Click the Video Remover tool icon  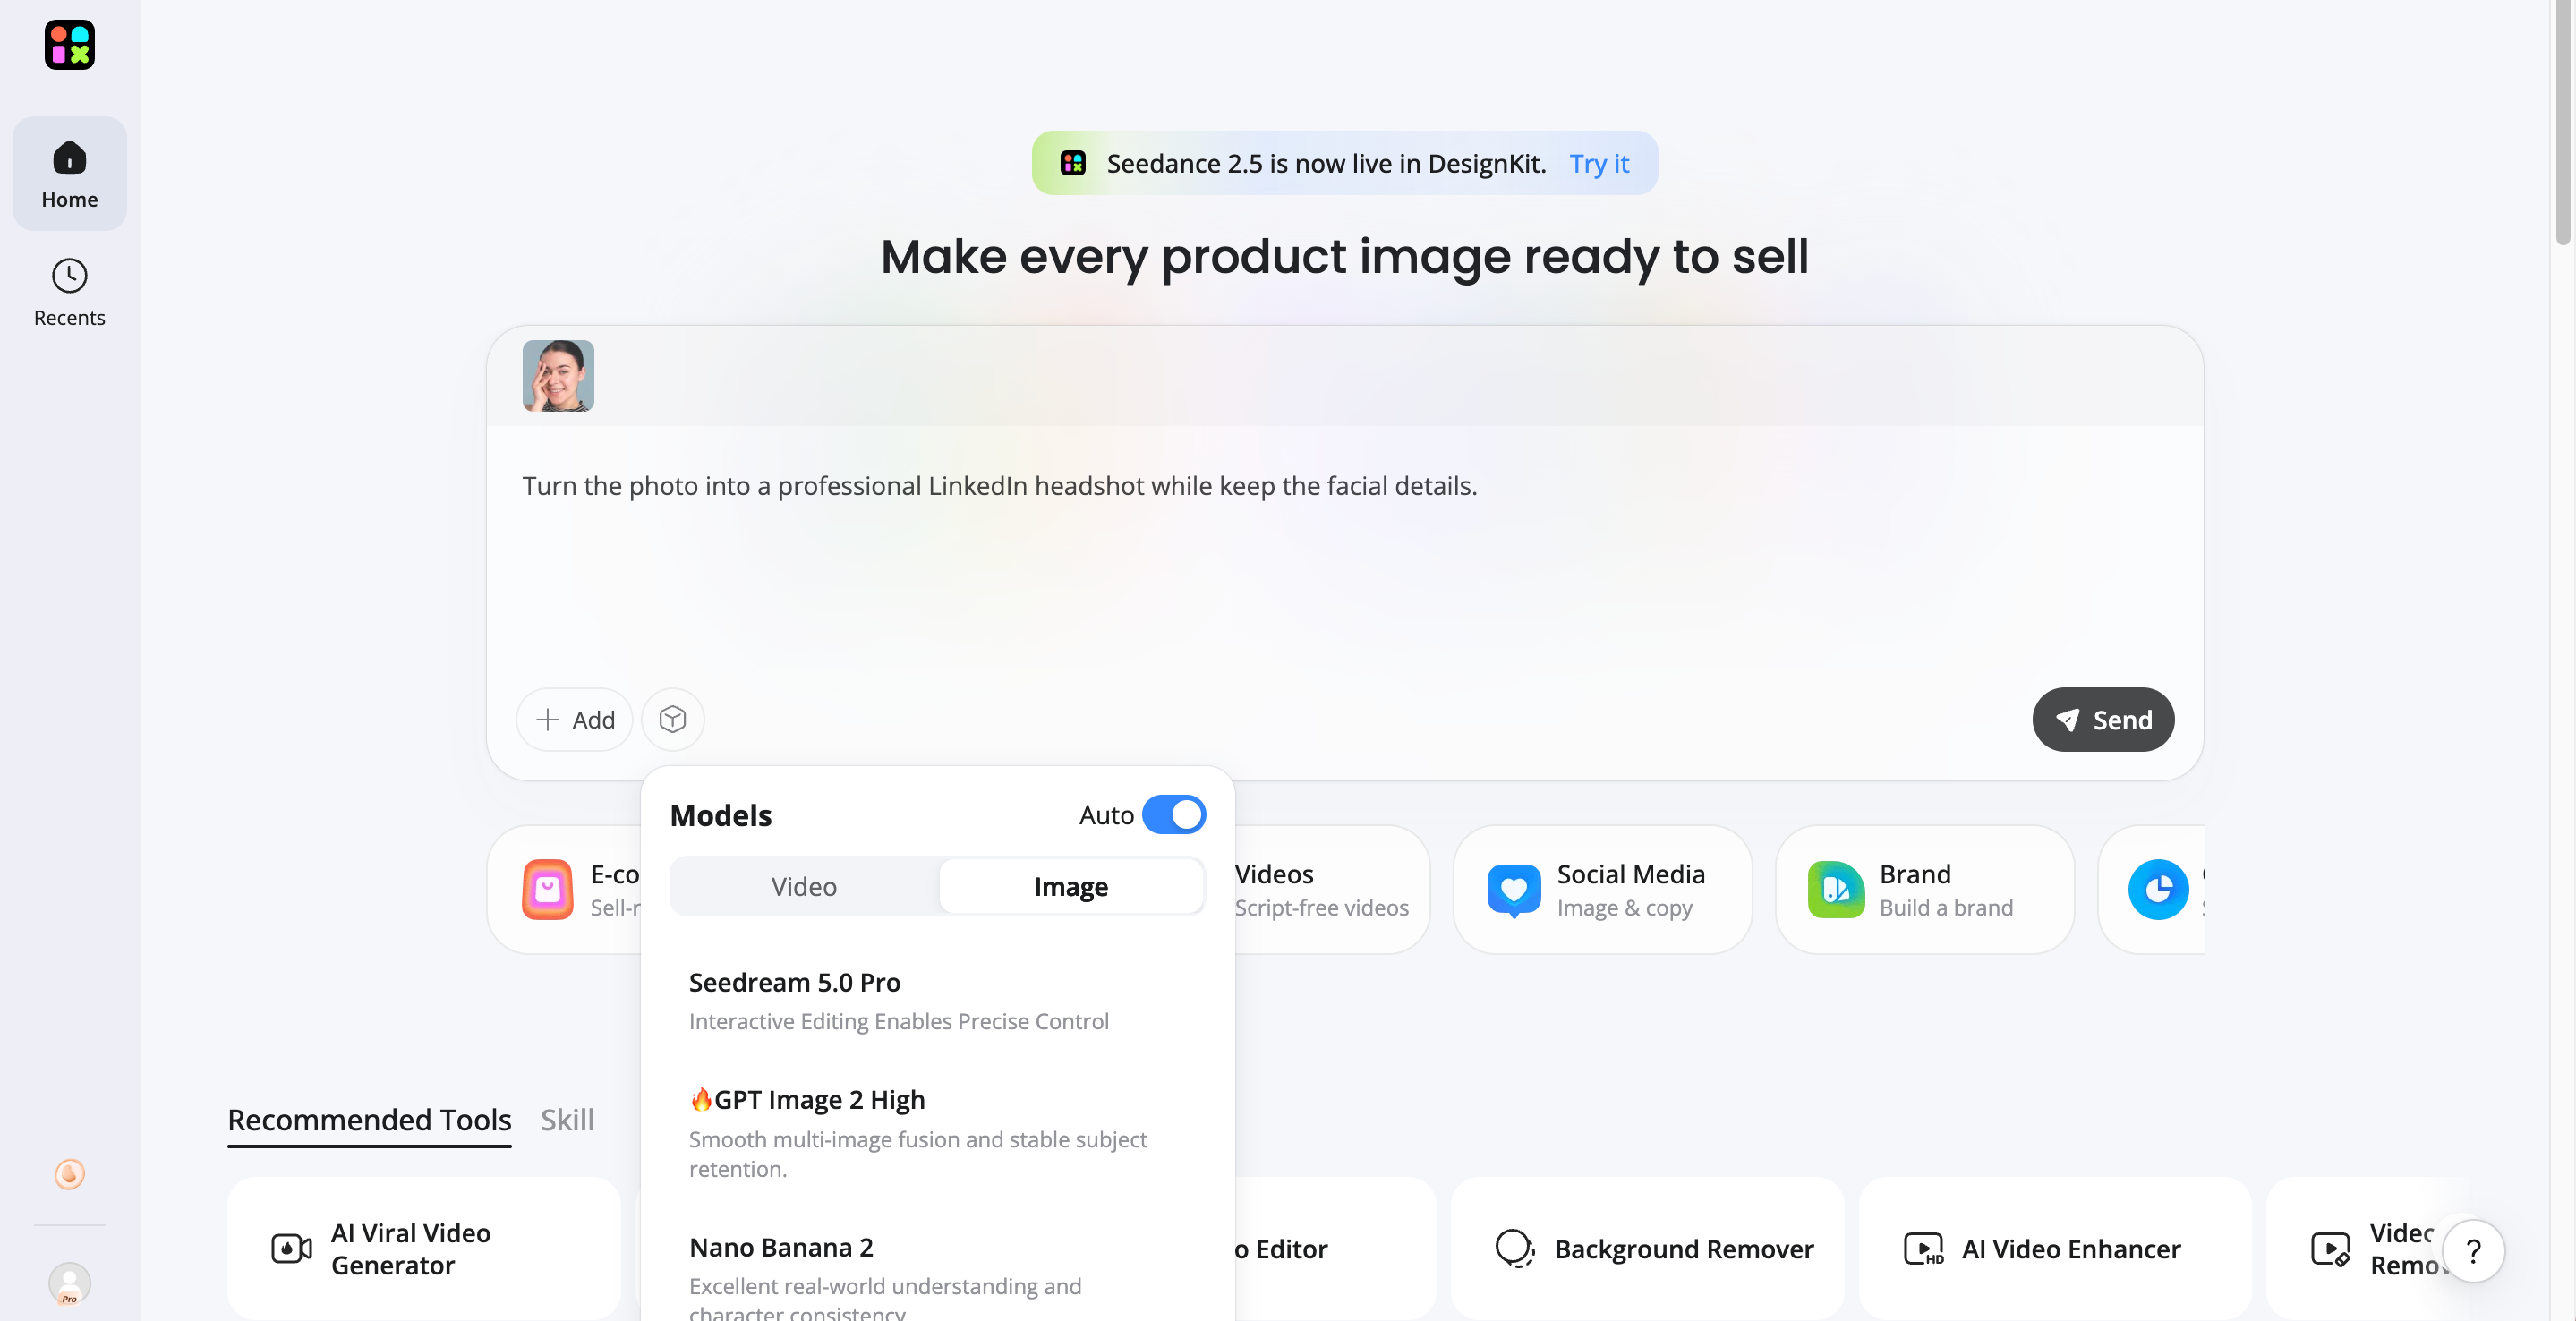tap(2330, 1249)
